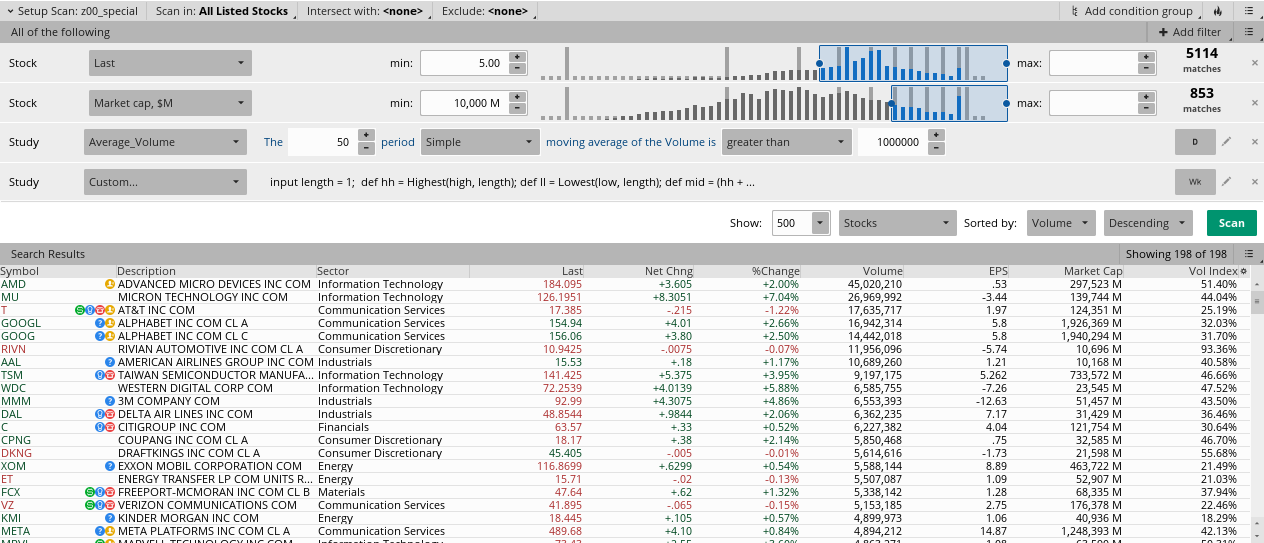The image size is (1264, 543).
Task: Edit the Average_Volume study with pencil icon
Action: click(1226, 142)
